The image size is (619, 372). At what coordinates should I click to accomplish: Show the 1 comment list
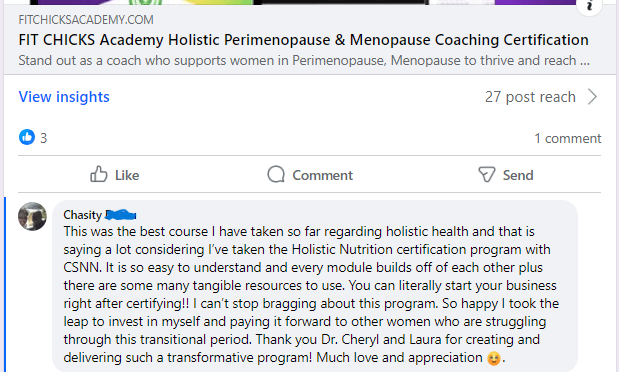click(x=568, y=138)
